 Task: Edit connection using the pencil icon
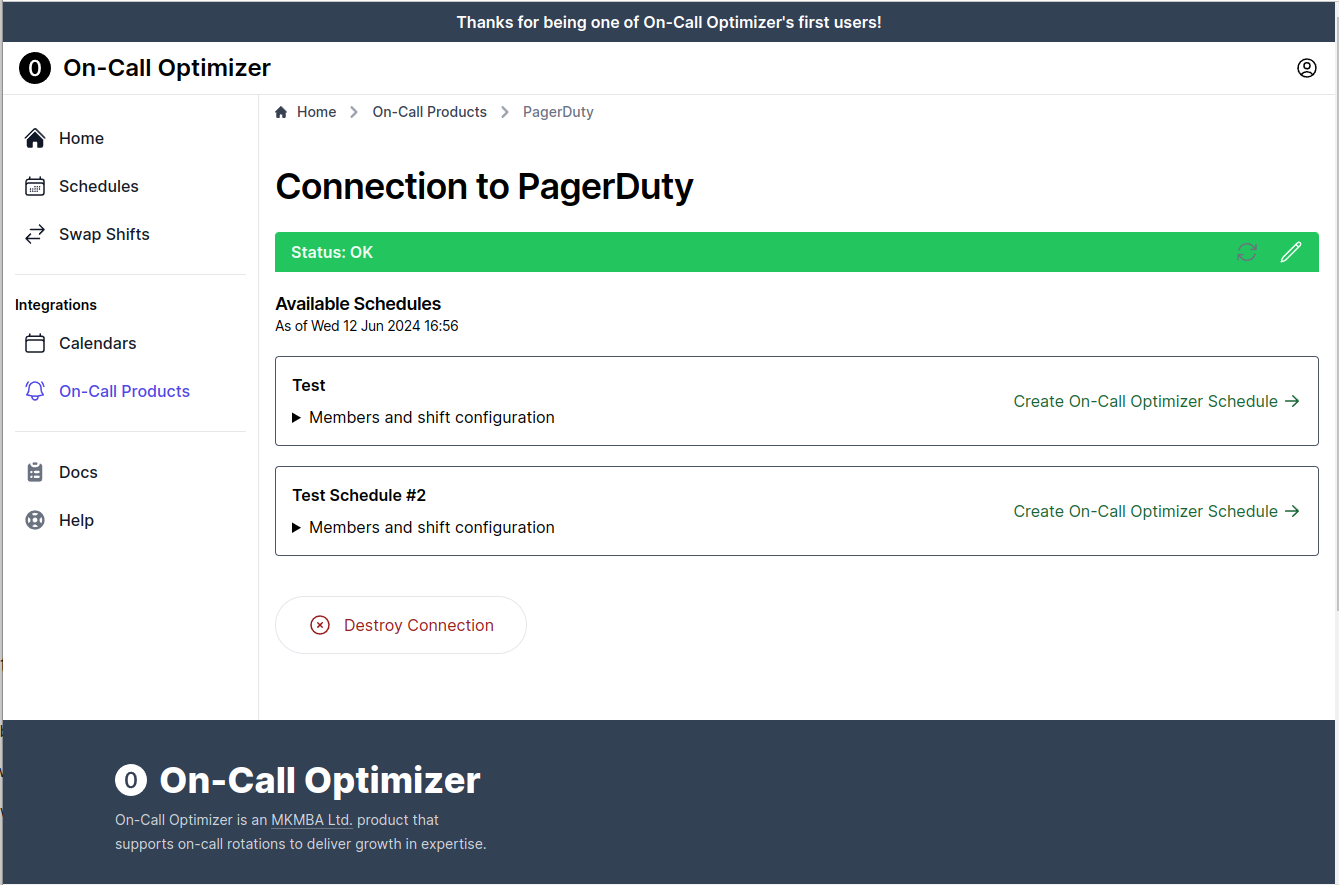pyautogui.click(x=1291, y=252)
